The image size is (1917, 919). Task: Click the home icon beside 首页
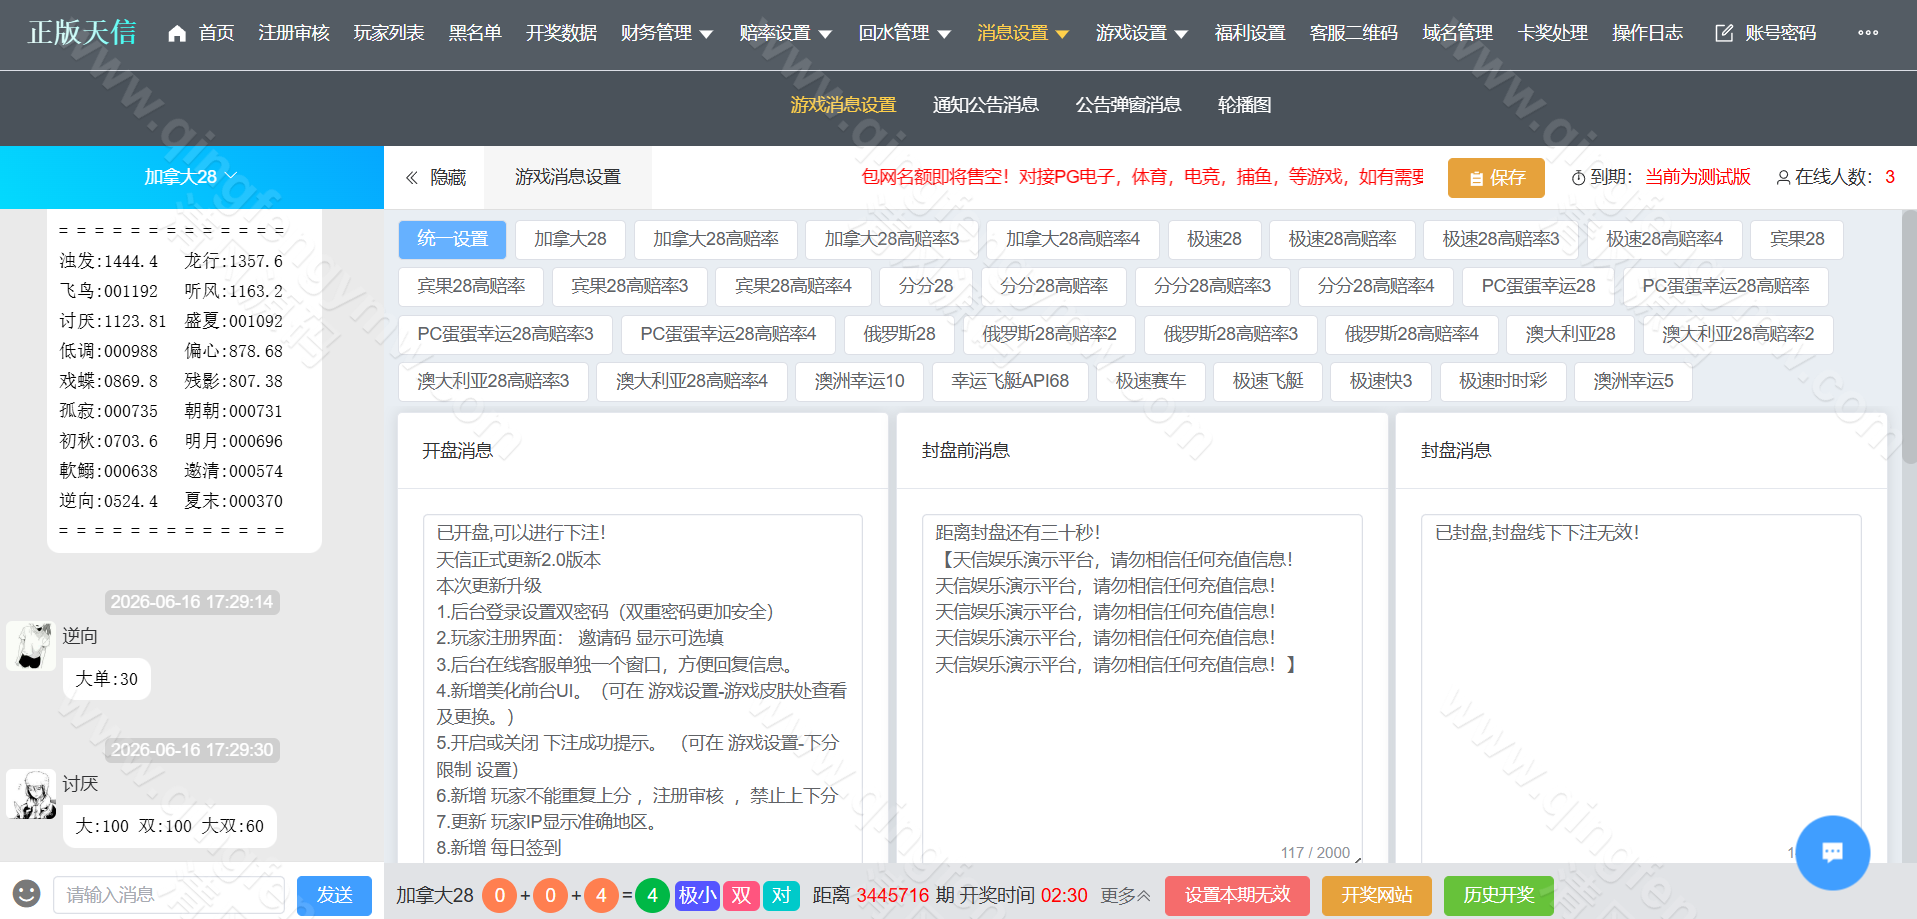coord(177,34)
